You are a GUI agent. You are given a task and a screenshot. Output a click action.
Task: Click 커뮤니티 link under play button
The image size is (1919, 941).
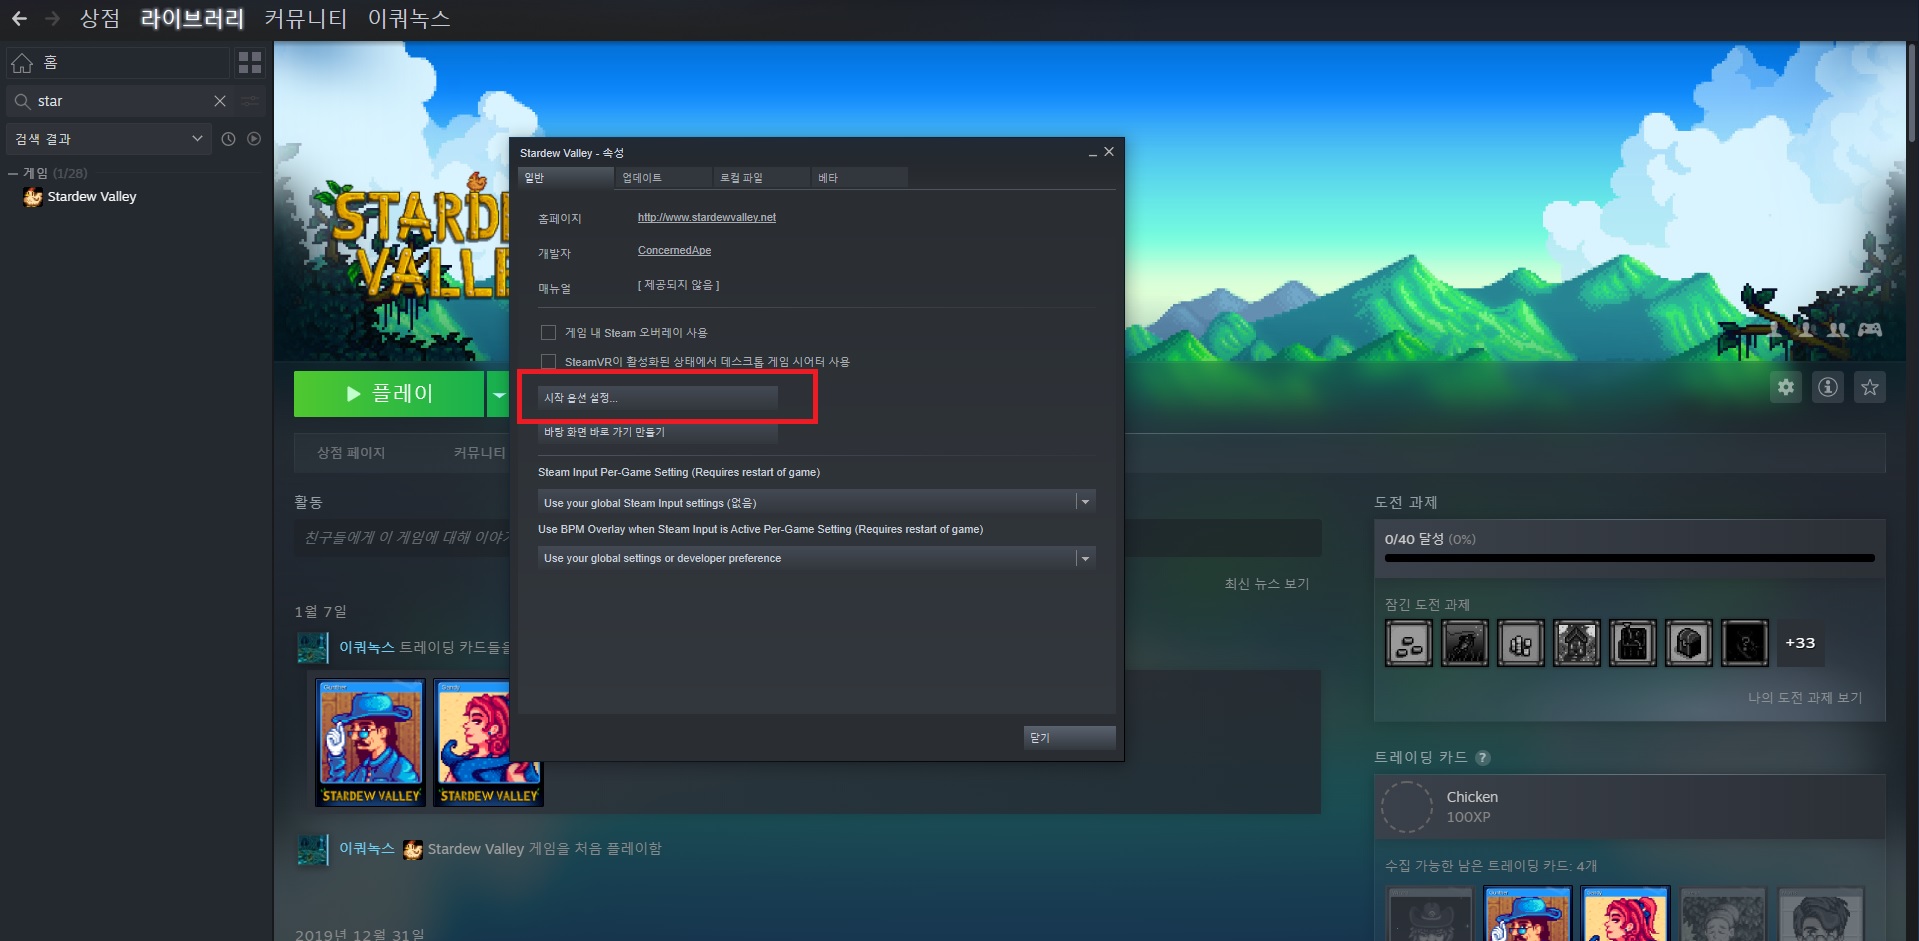[x=480, y=453]
